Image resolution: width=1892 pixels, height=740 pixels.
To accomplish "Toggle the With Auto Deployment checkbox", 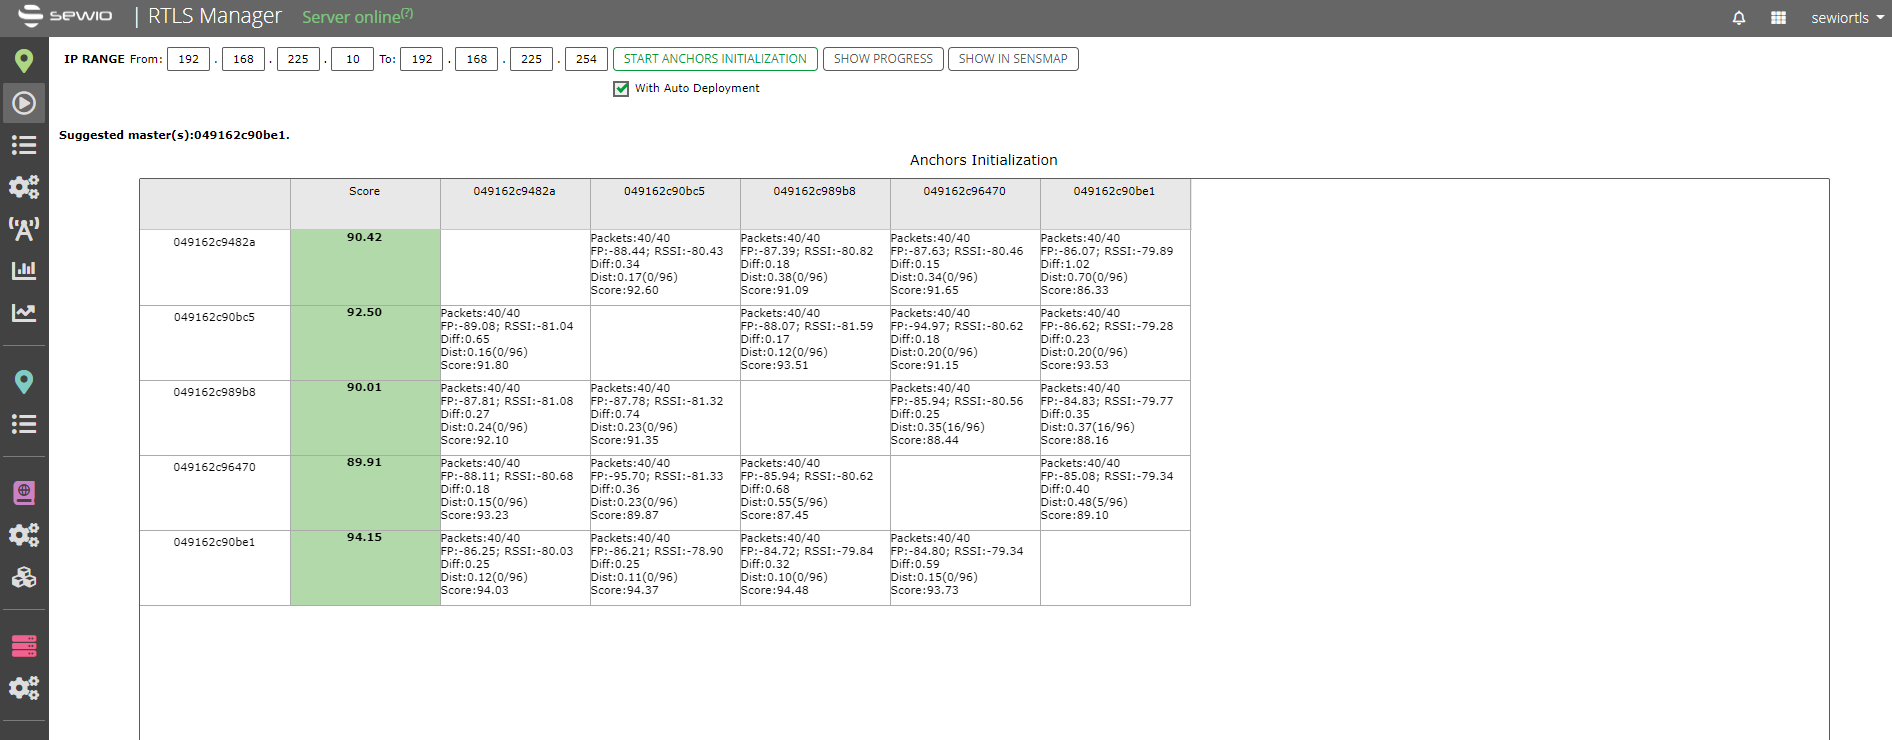I will click(621, 89).
